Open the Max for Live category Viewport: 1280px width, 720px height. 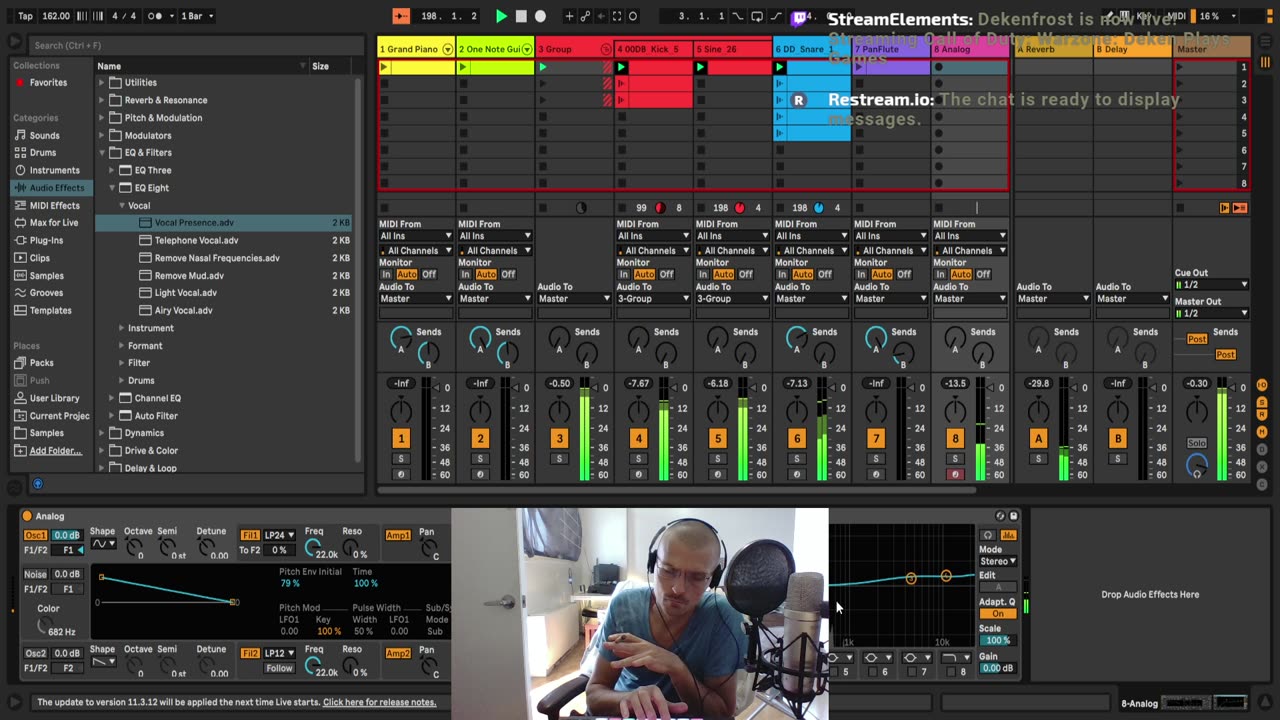54,223
